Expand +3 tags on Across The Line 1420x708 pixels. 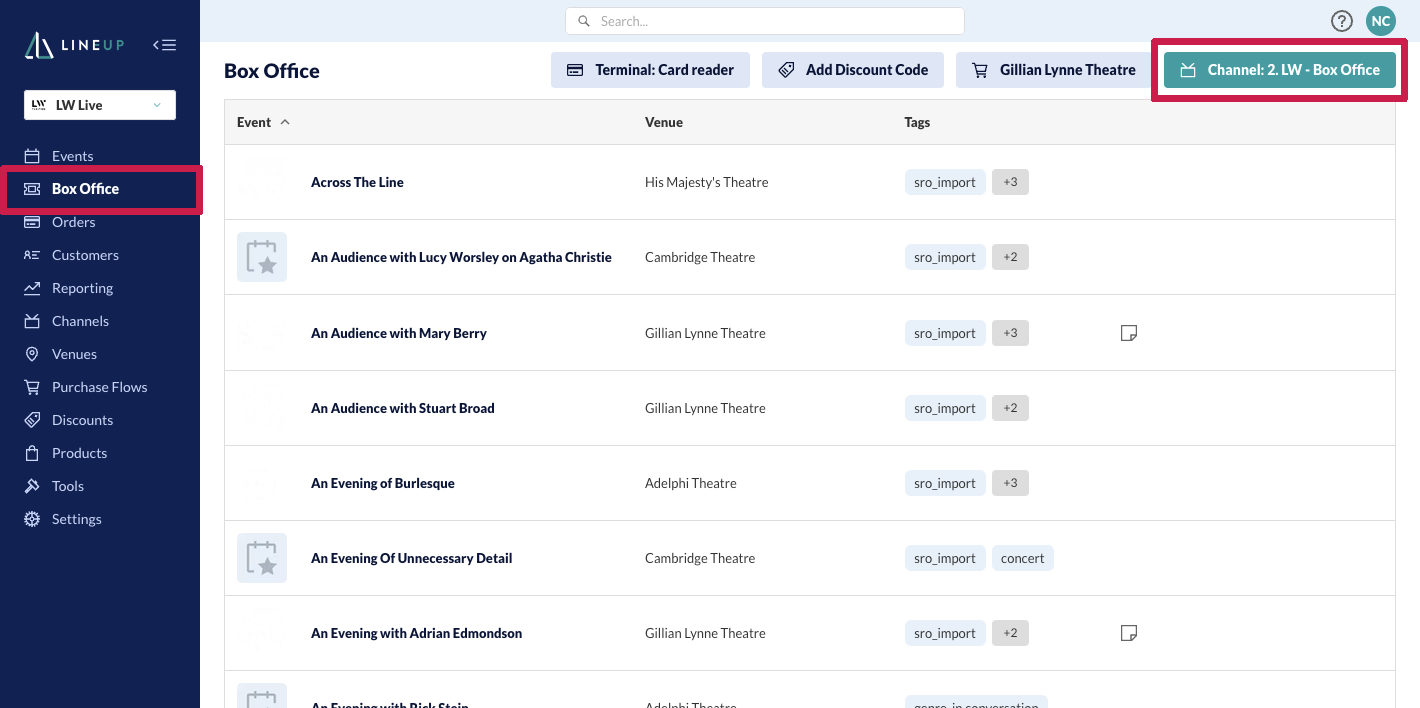pyautogui.click(x=1010, y=182)
